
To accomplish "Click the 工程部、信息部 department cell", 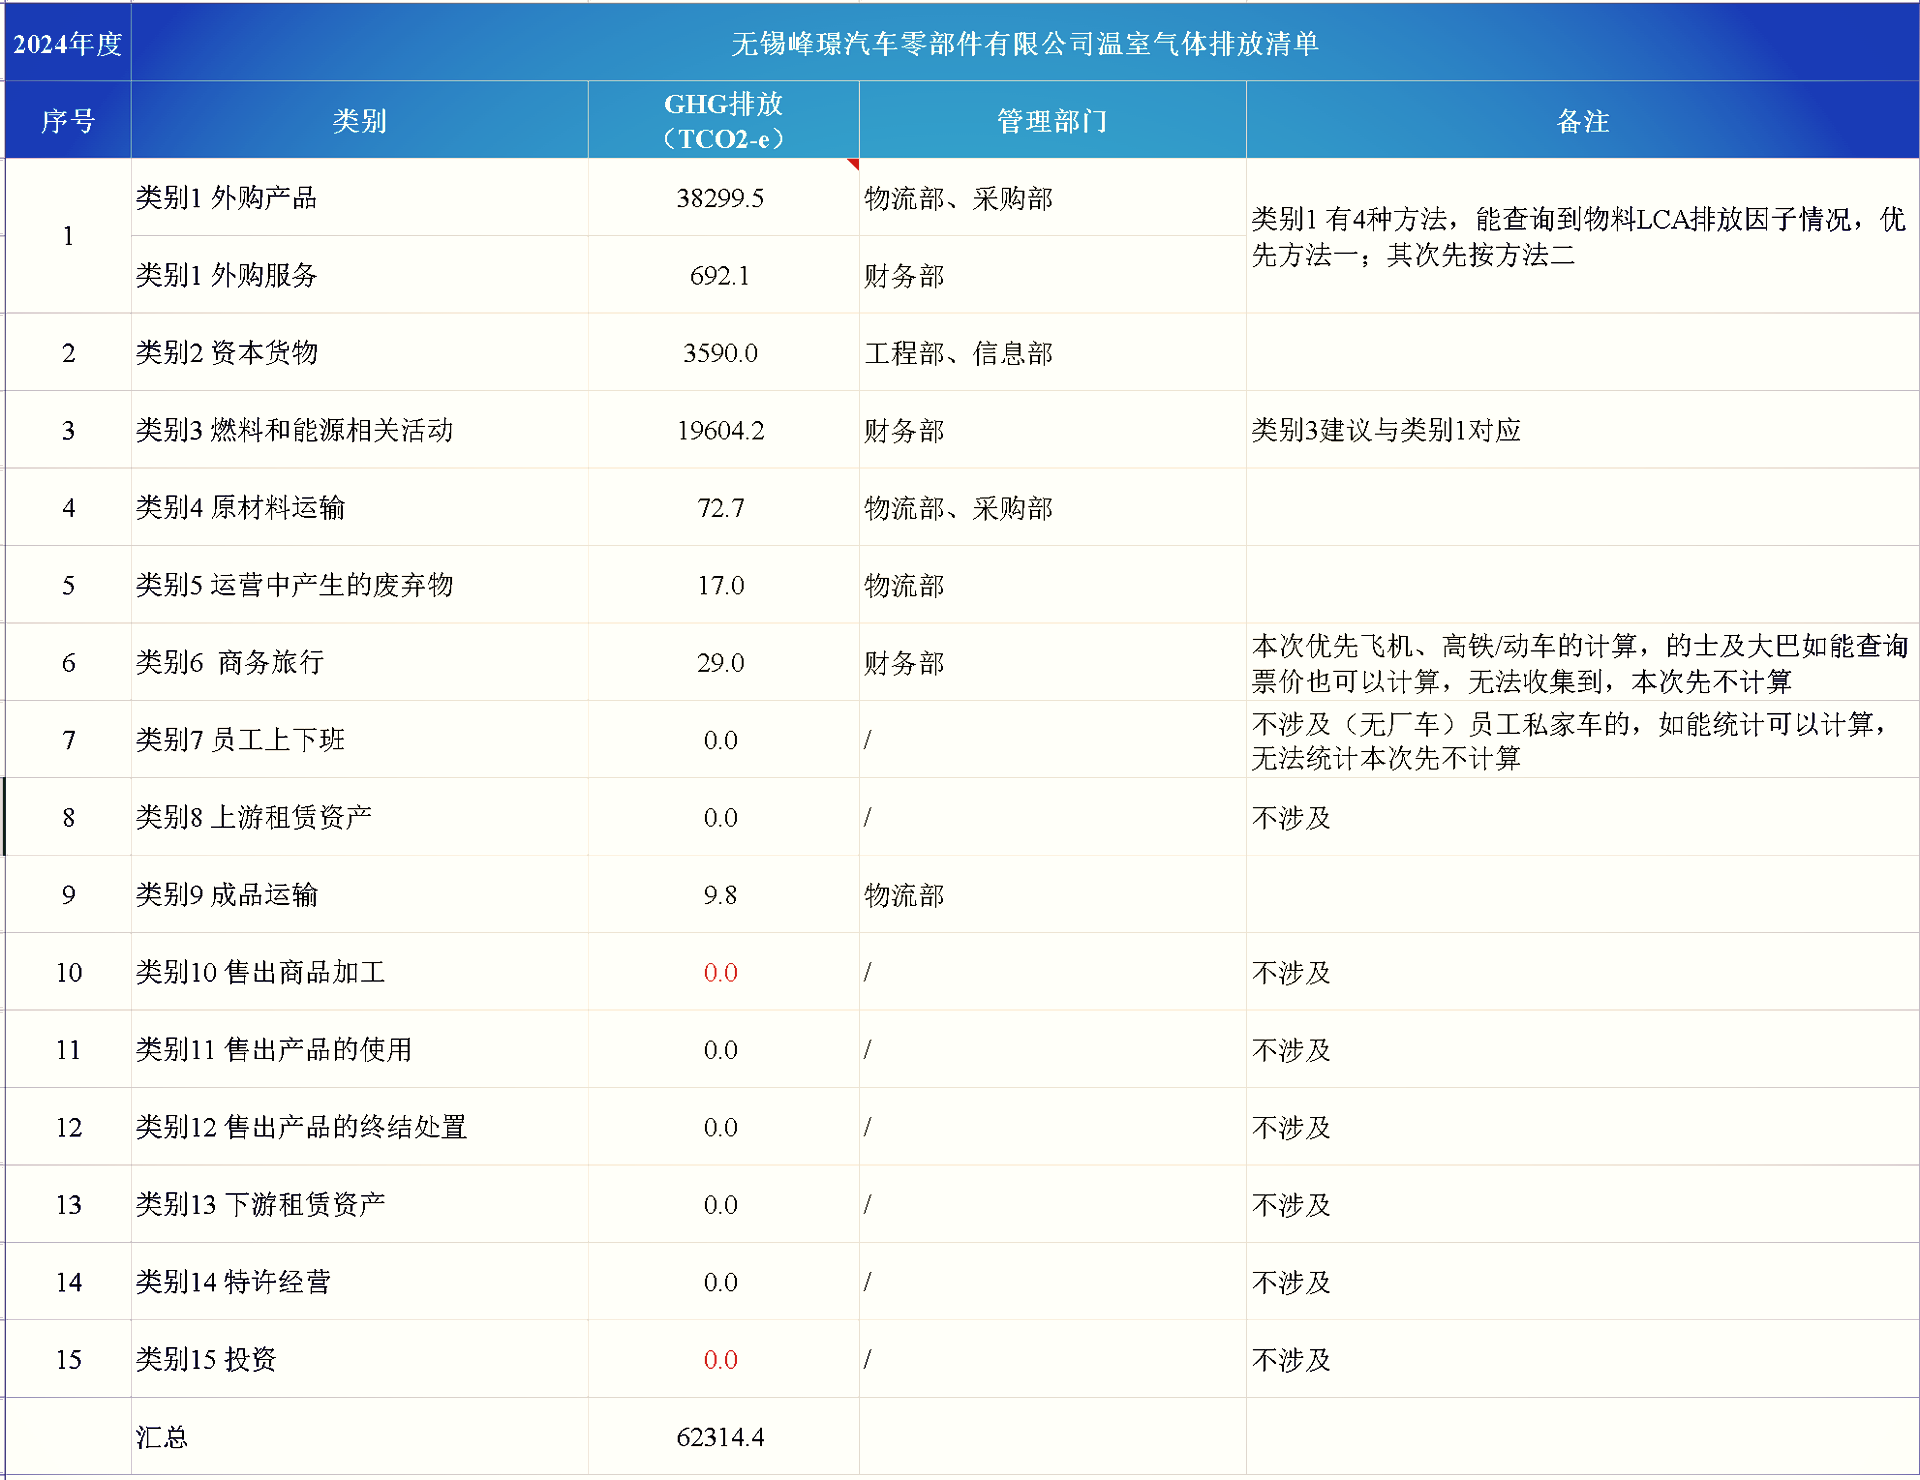I will click(958, 353).
